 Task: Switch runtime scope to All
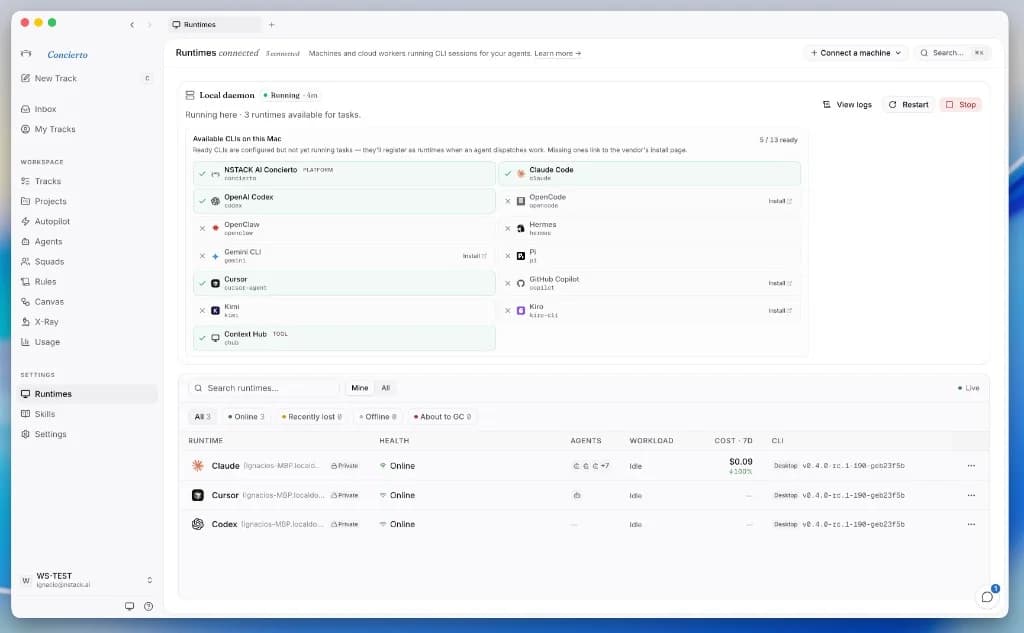[385, 388]
